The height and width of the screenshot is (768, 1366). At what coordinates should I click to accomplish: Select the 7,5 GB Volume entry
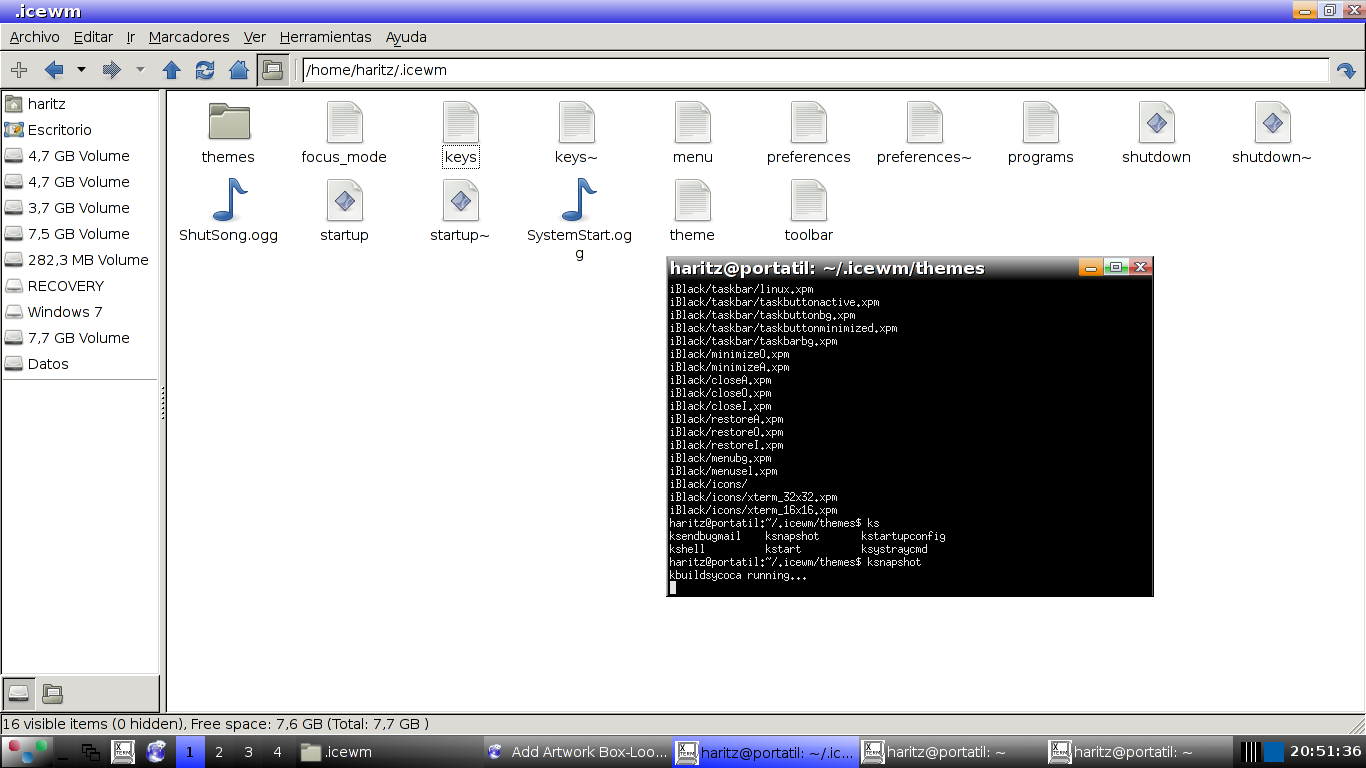point(80,234)
